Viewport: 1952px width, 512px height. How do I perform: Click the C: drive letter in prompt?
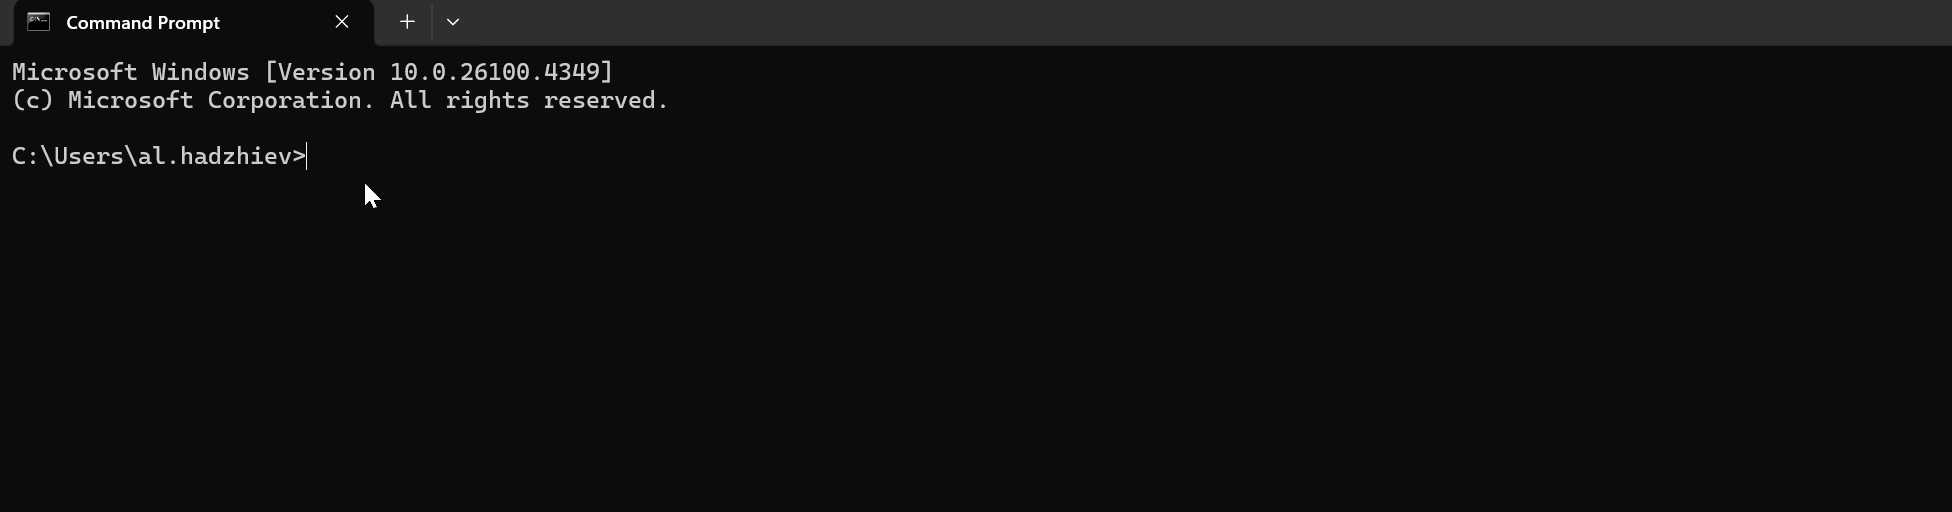[26, 156]
